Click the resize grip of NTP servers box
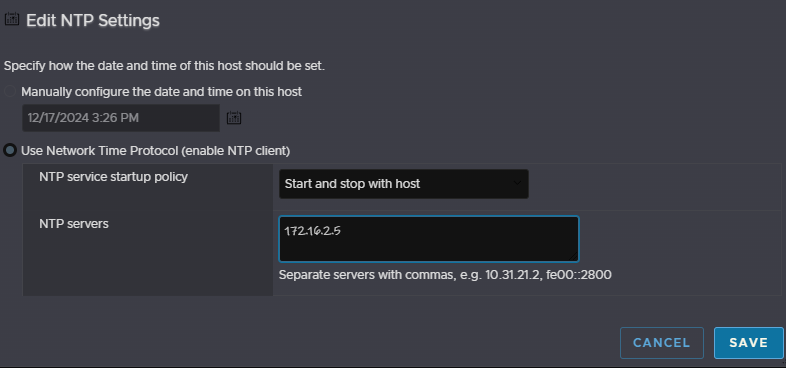The height and width of the screenshot is (368, 786). [574, 257]
